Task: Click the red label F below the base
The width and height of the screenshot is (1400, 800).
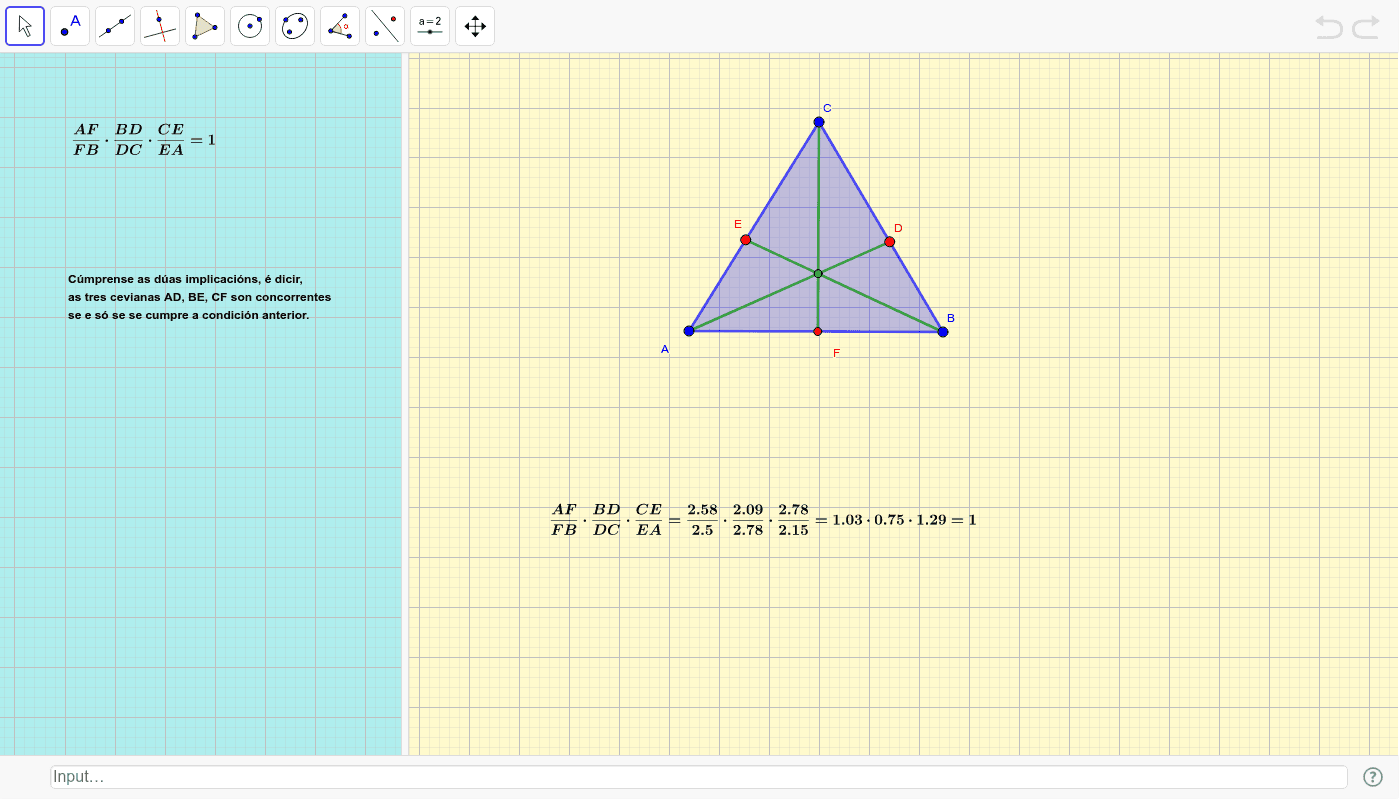Action: (837, 353)
